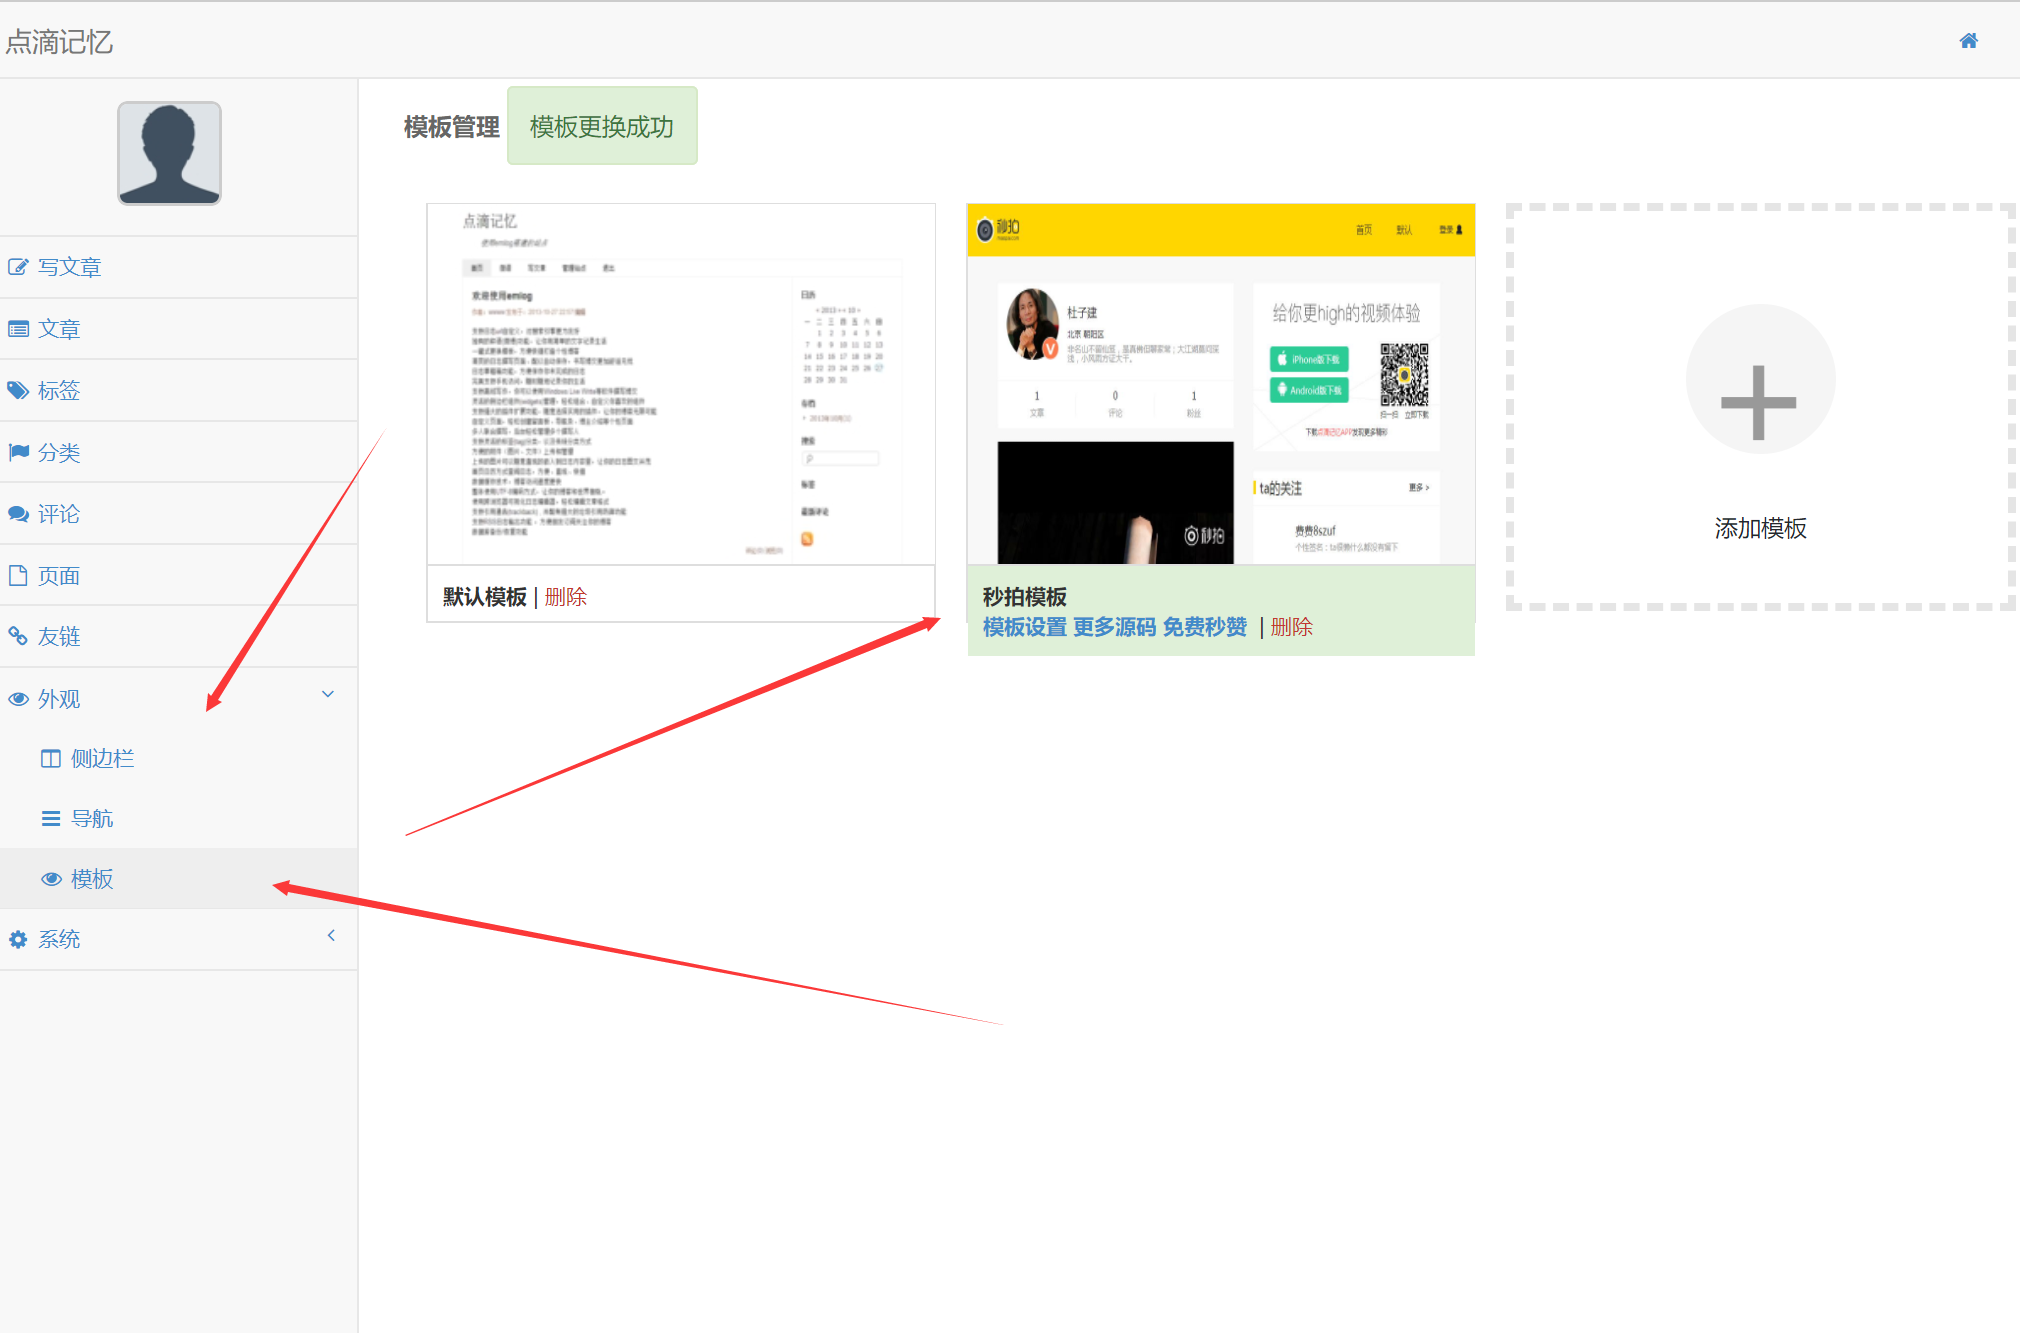Expand the 系统 menu chevron
Image resolution: width=2020 pixels, height=1333 pixels.
(331, 935)
